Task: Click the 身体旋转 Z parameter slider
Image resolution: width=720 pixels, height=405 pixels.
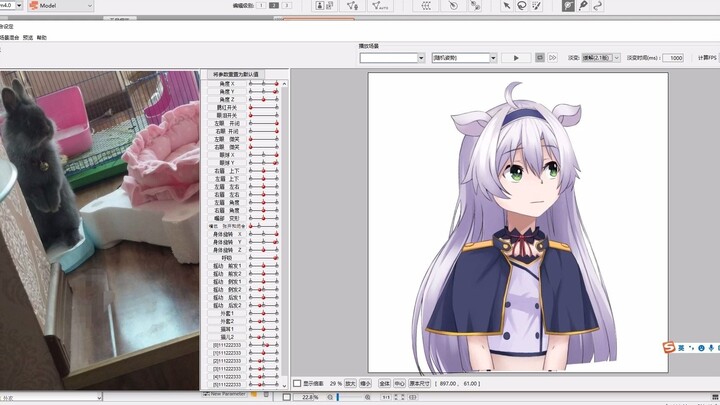Action: pyautogui.click(x=264, y=250)
